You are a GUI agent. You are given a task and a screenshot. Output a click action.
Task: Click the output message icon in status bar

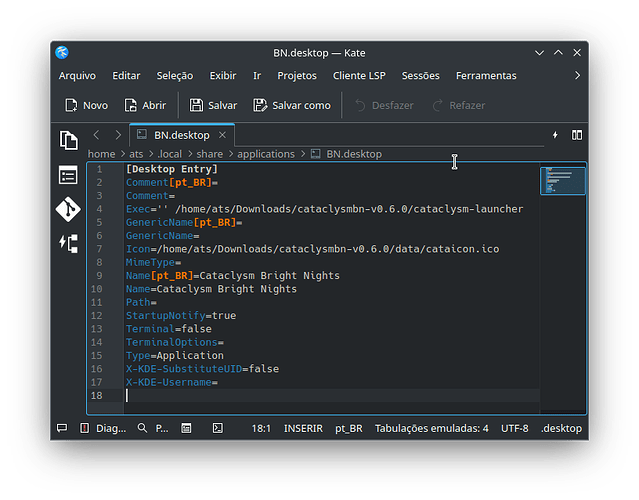62,428
